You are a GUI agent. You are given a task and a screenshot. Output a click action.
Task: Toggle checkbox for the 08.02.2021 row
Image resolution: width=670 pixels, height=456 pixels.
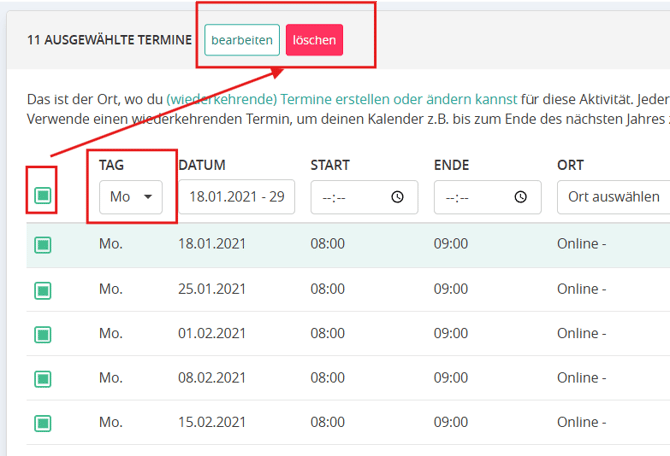pyautogui.click(x=42, y=378)
